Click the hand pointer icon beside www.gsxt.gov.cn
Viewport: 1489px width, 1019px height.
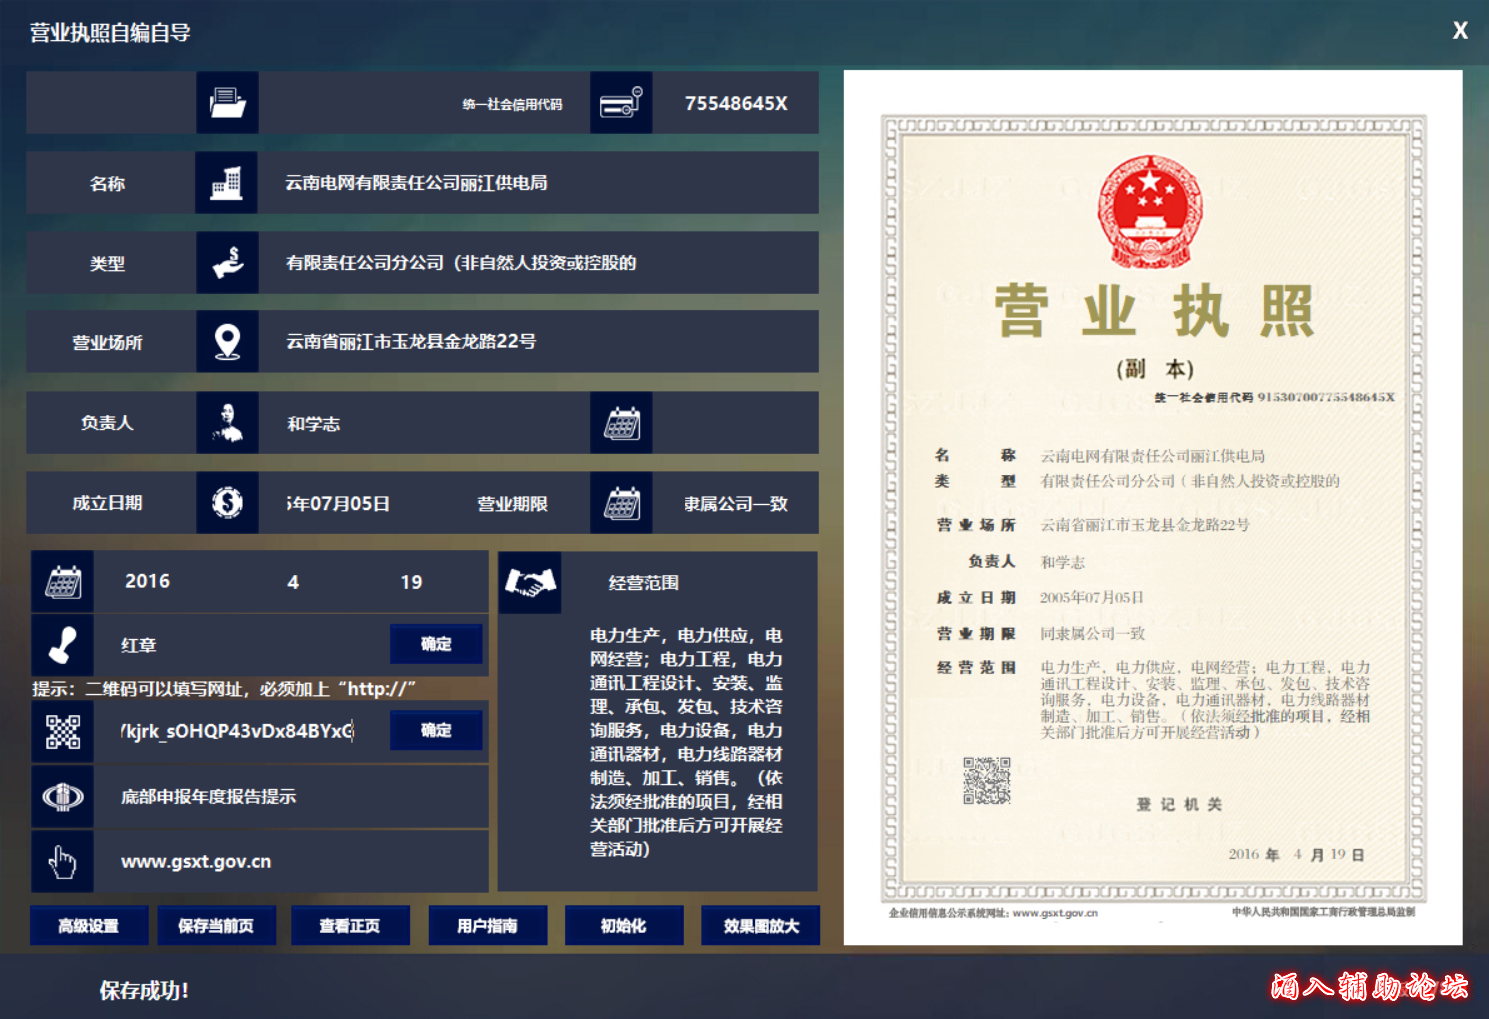click(x=63, y=862)
